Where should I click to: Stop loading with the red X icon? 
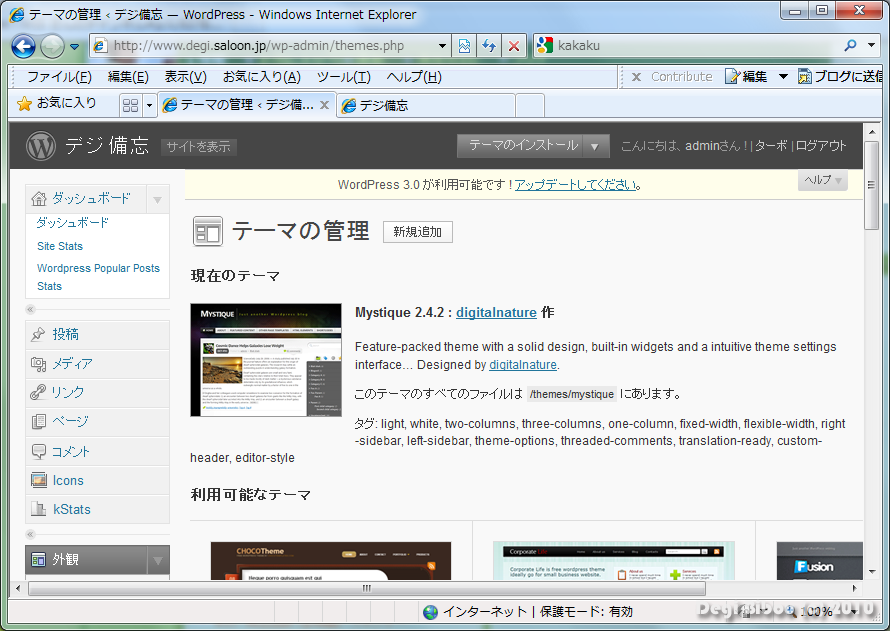514,46
